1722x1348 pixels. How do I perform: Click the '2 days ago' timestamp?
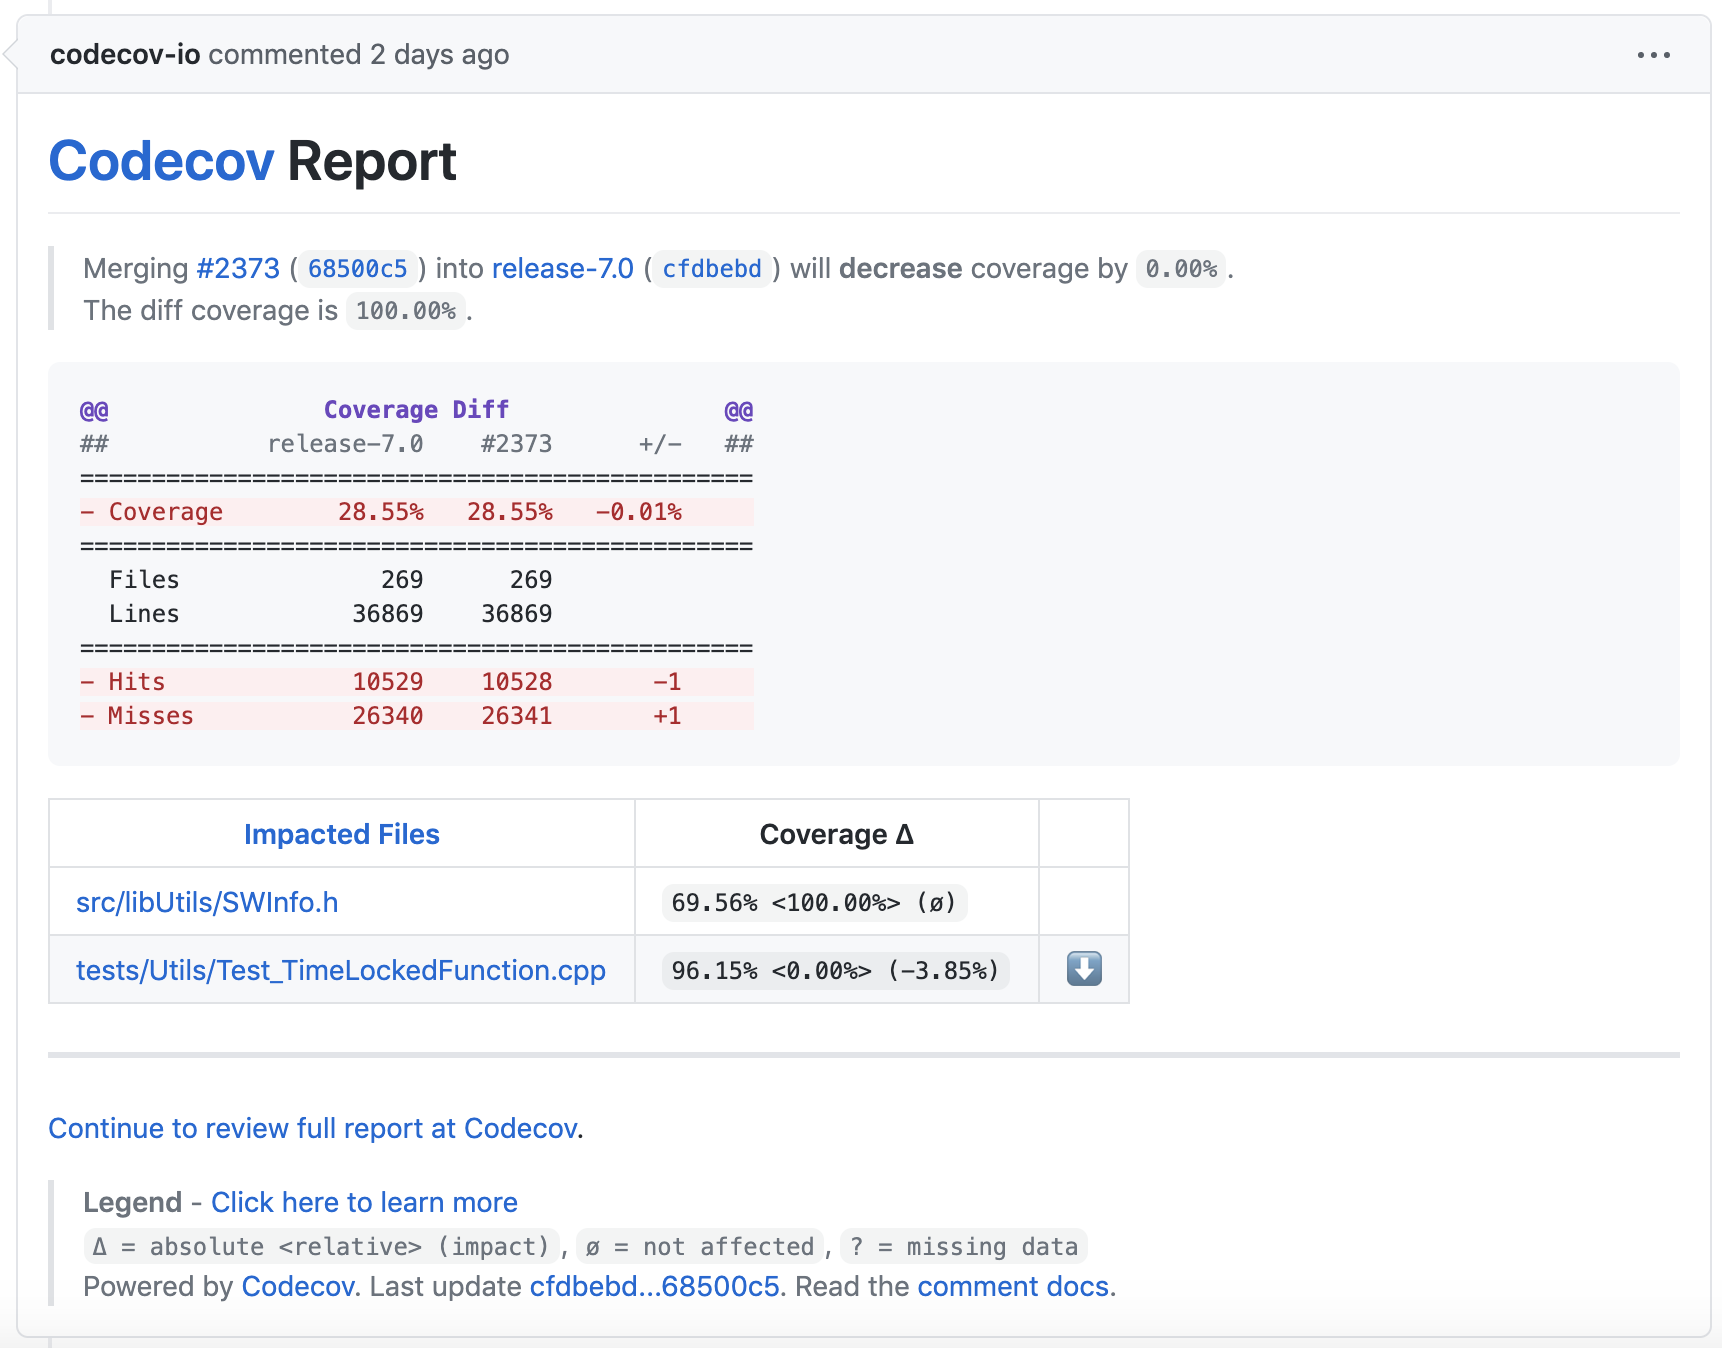pyautogui.click(x=439, y=54)
